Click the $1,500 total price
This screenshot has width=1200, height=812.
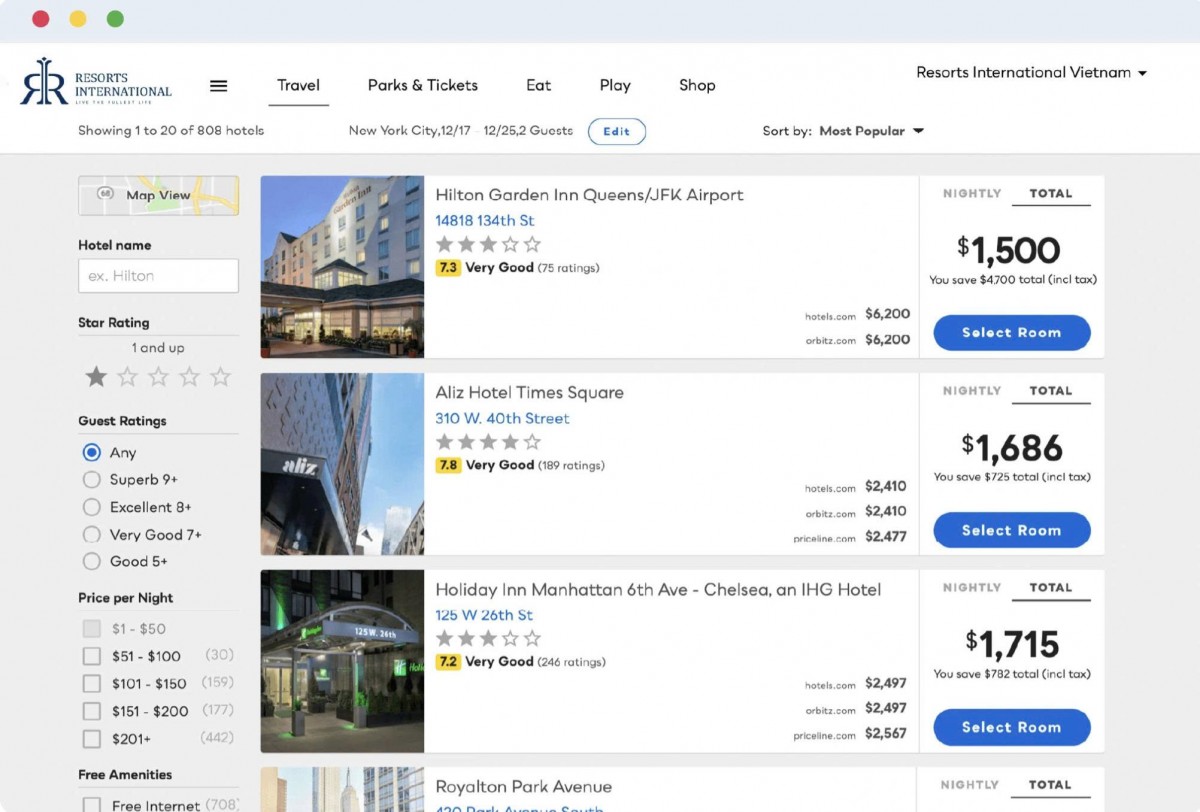(1009, 250)
